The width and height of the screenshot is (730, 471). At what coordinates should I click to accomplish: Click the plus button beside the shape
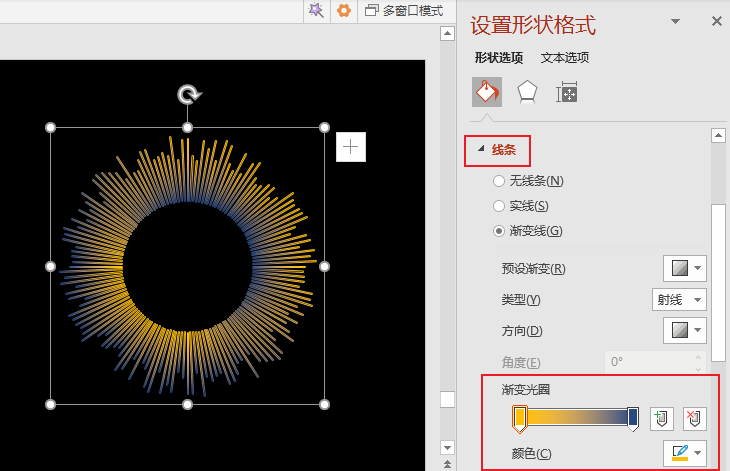coord(351,147)
